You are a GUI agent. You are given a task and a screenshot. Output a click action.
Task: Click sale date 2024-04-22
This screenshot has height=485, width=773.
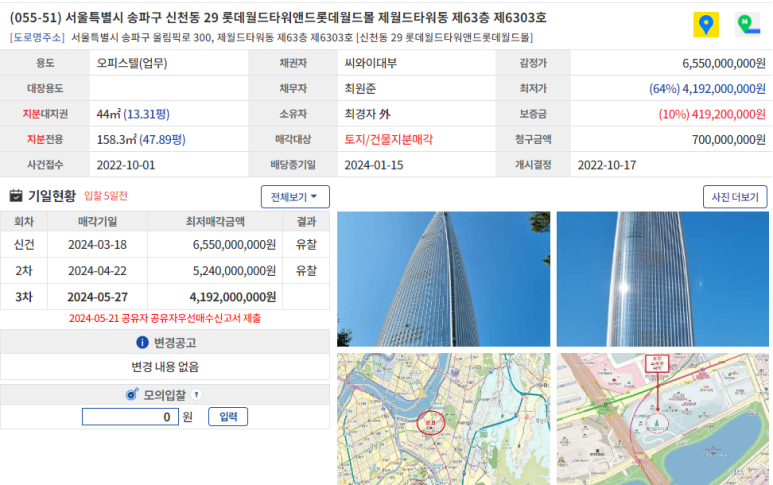pos(97,271)
